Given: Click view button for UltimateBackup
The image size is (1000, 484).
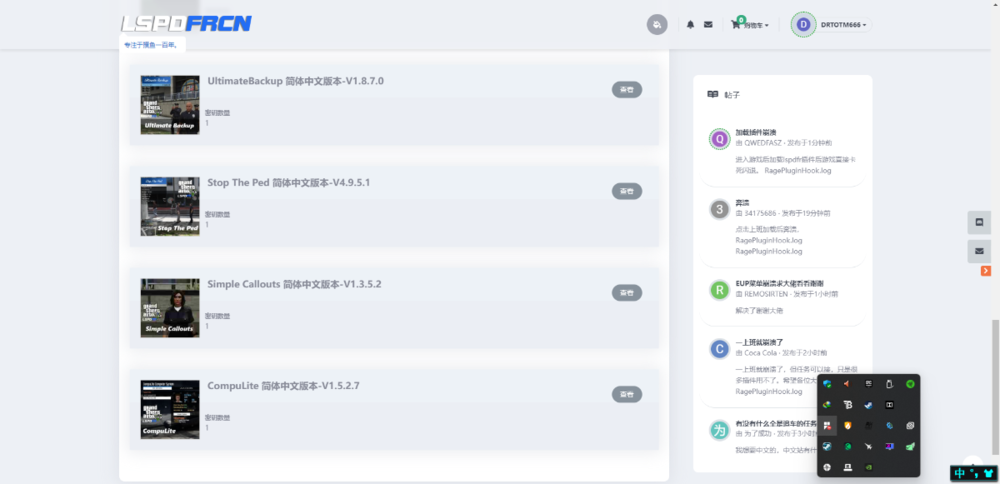Looking at the screenshot, I should (626, 90).
